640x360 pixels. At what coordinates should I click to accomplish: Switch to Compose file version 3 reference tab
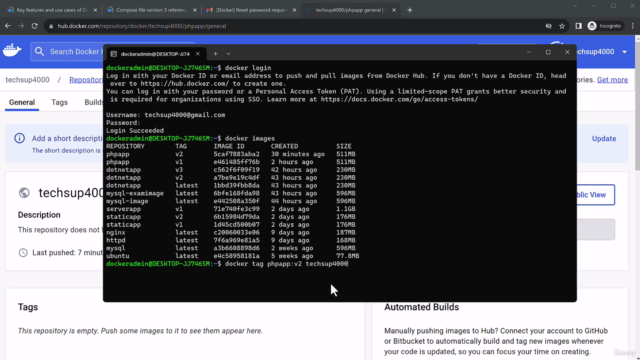coord(150,10)
